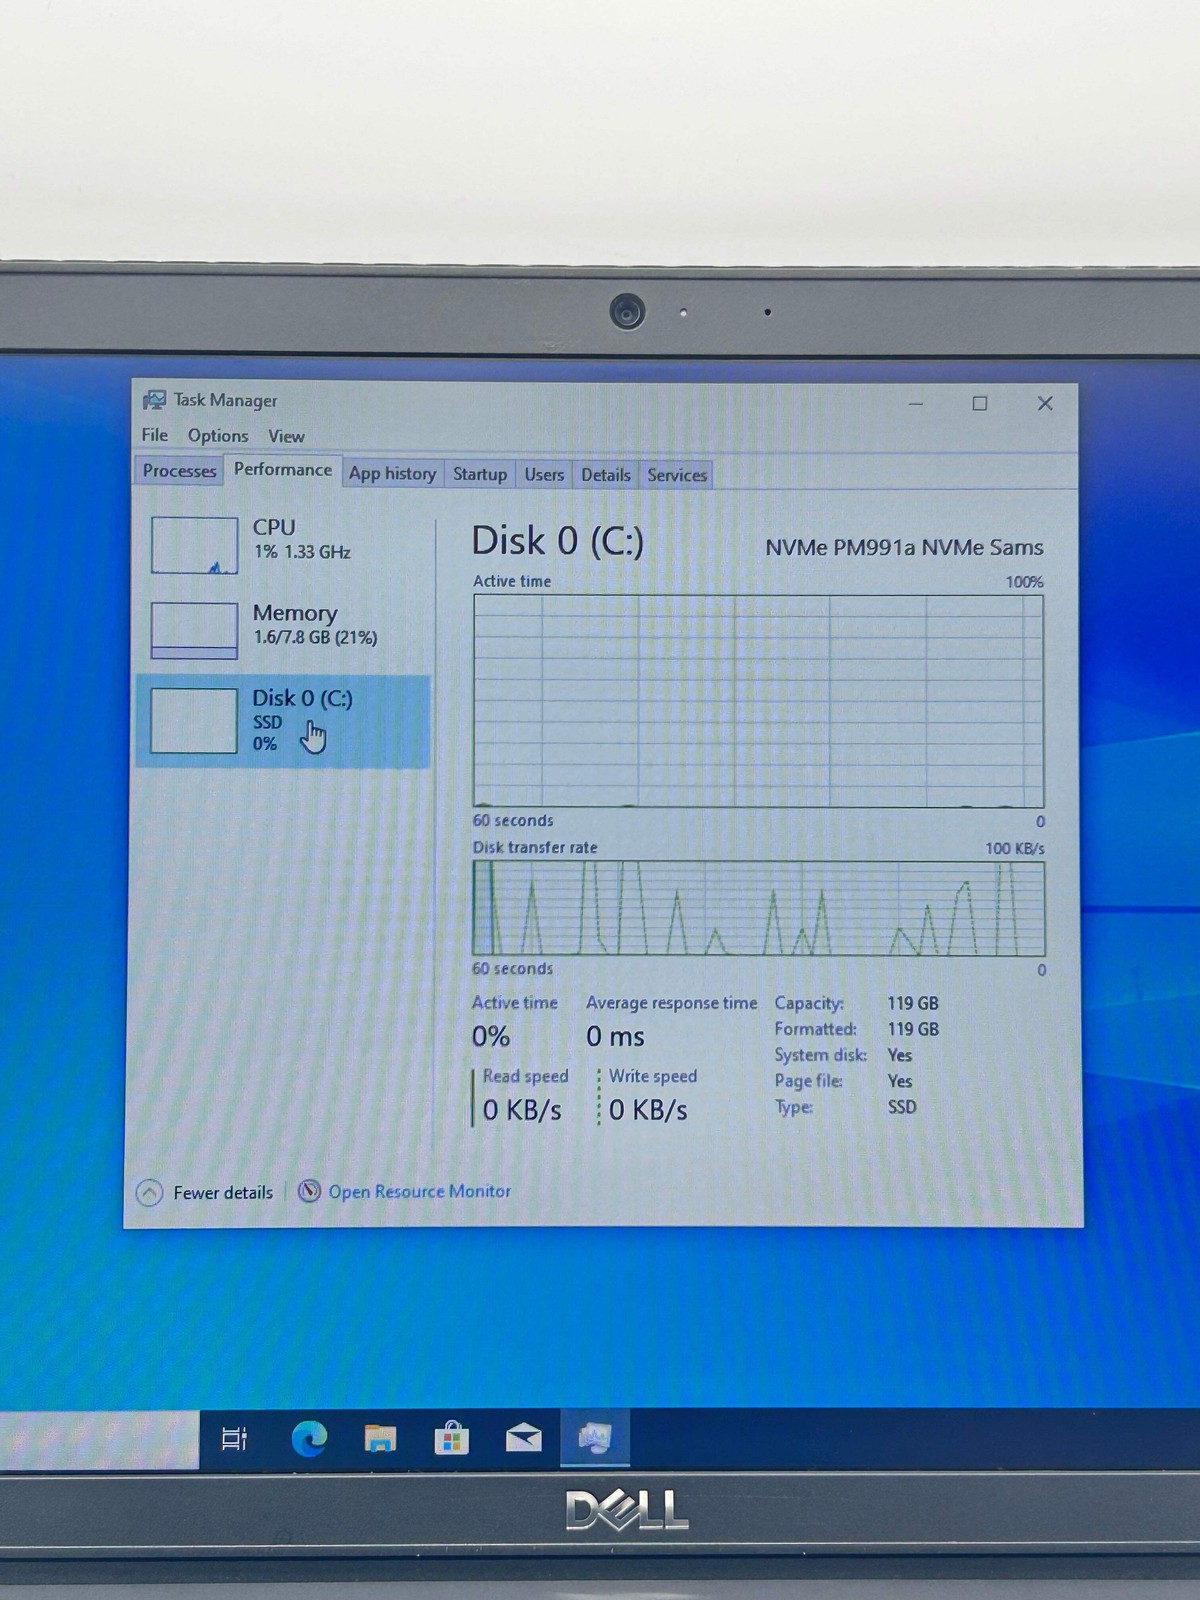Click the CPU 1% 1.33 GHz label
The image size is (1200, 1600).
pyautogui.click(x=301, y=539)
